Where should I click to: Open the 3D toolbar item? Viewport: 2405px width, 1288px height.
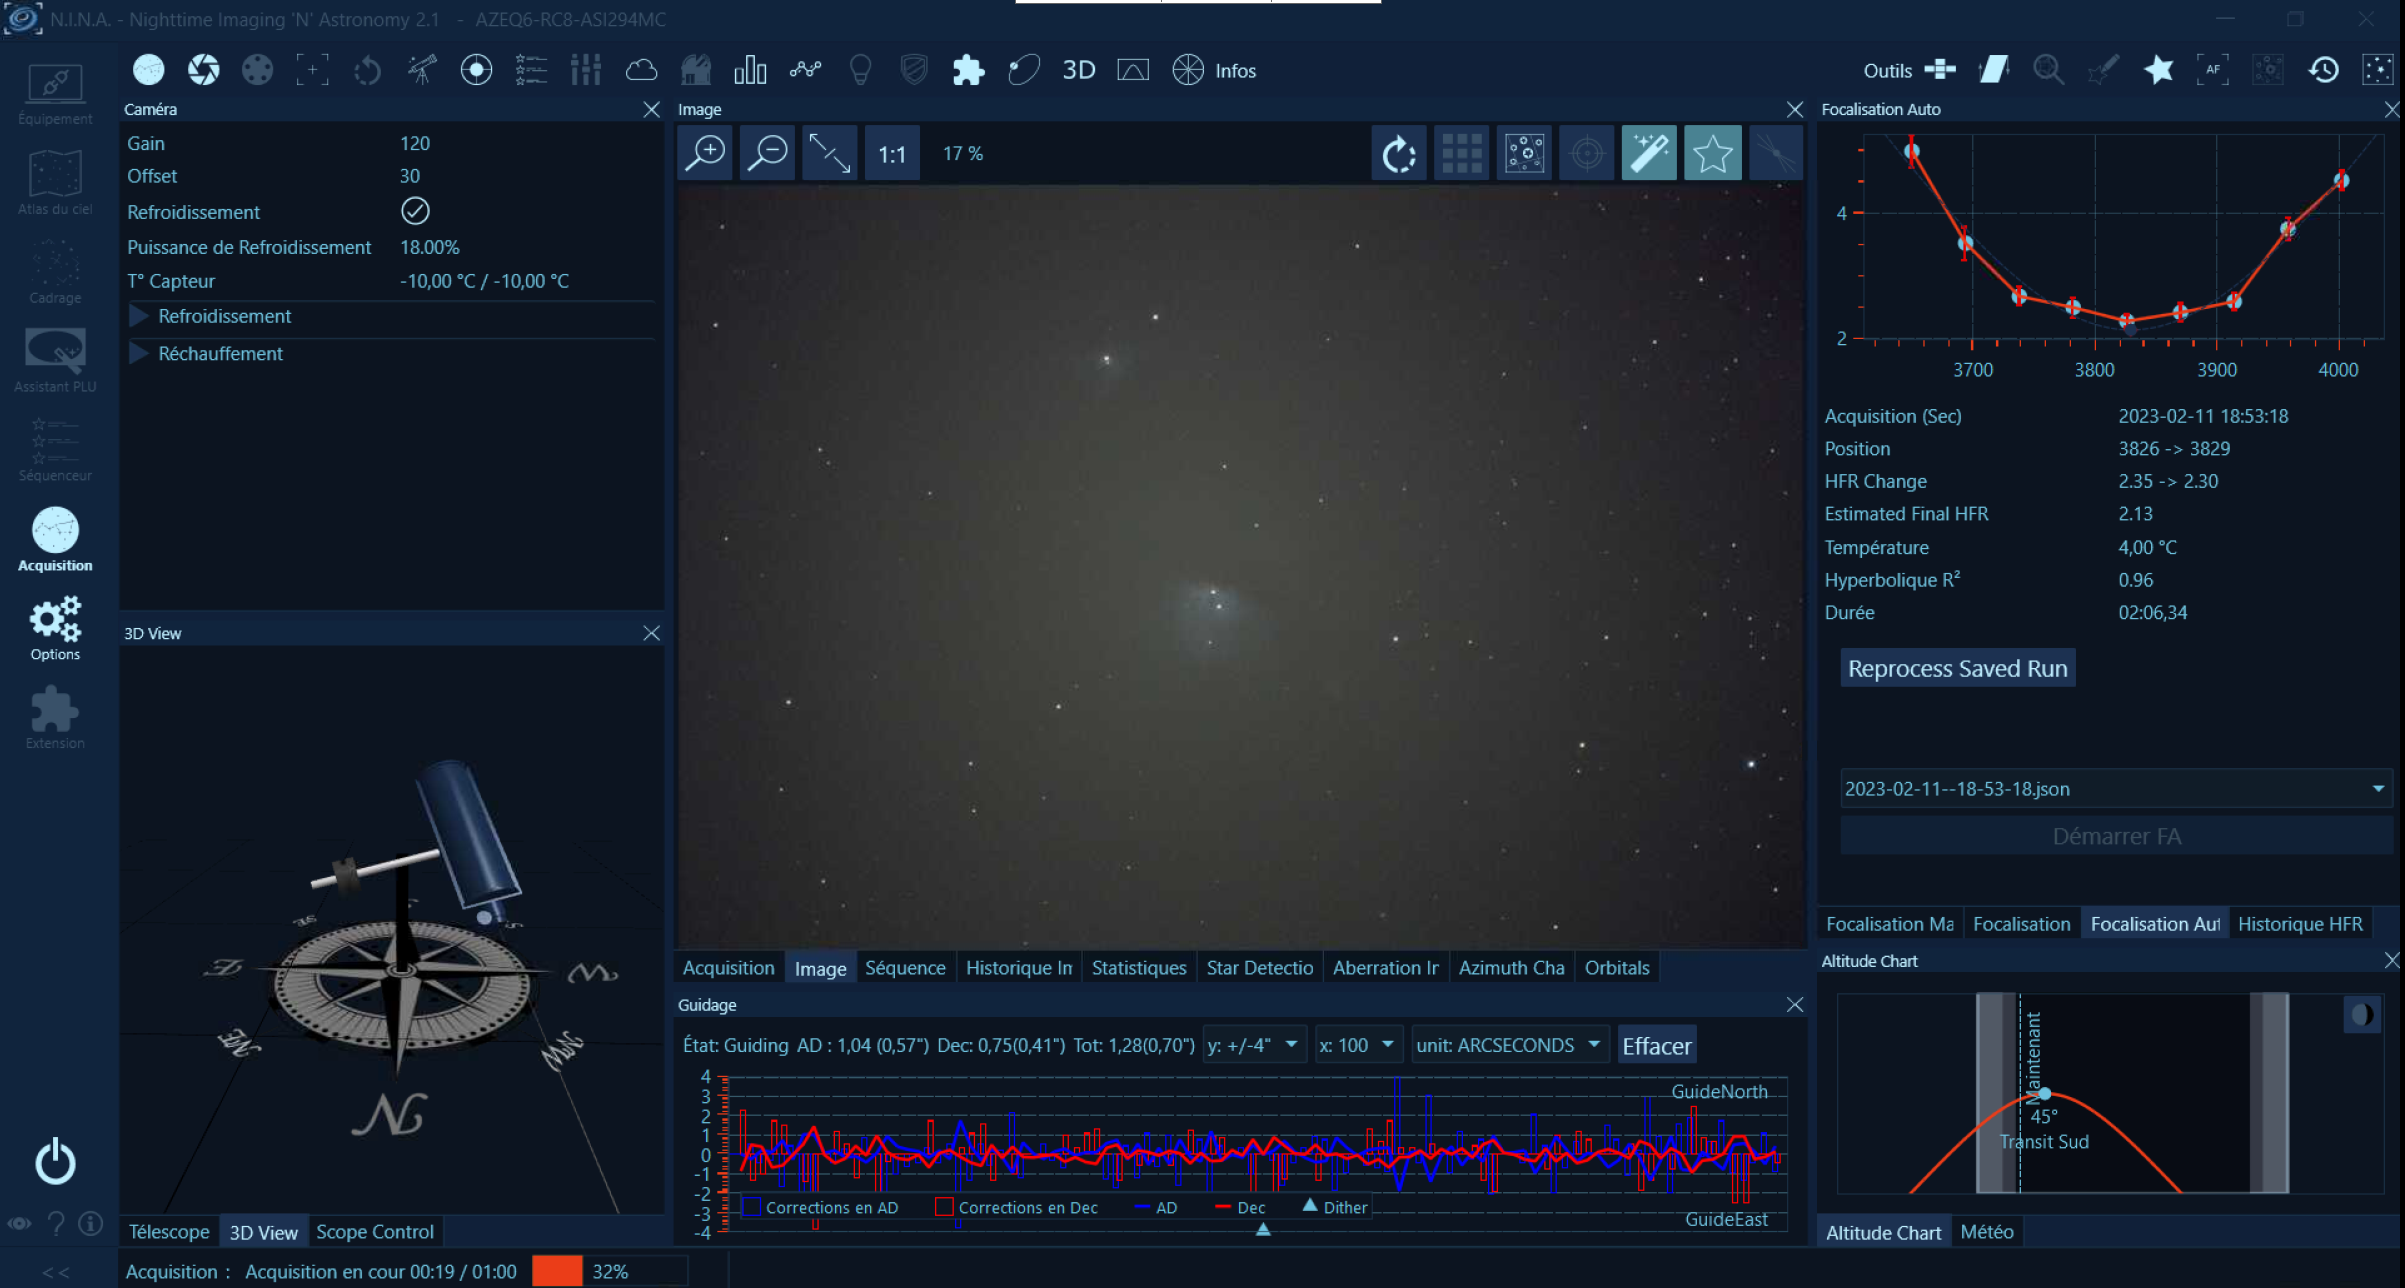pyautogui.click(x=1078, y=70)
